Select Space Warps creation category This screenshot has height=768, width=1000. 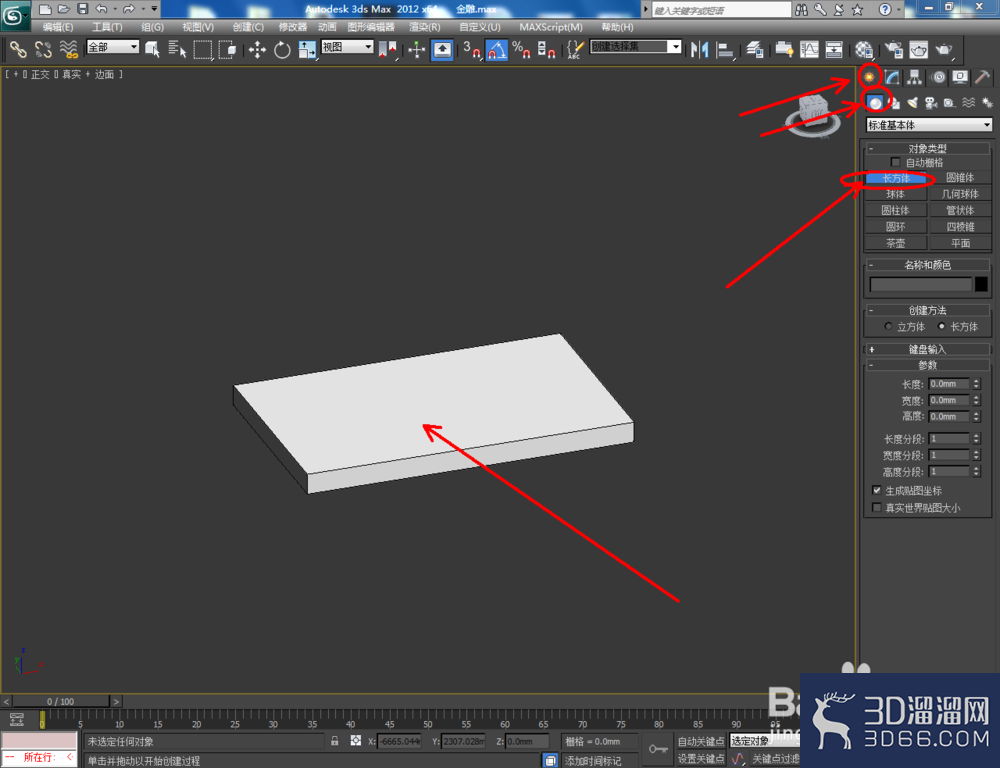tap(969, 103)
